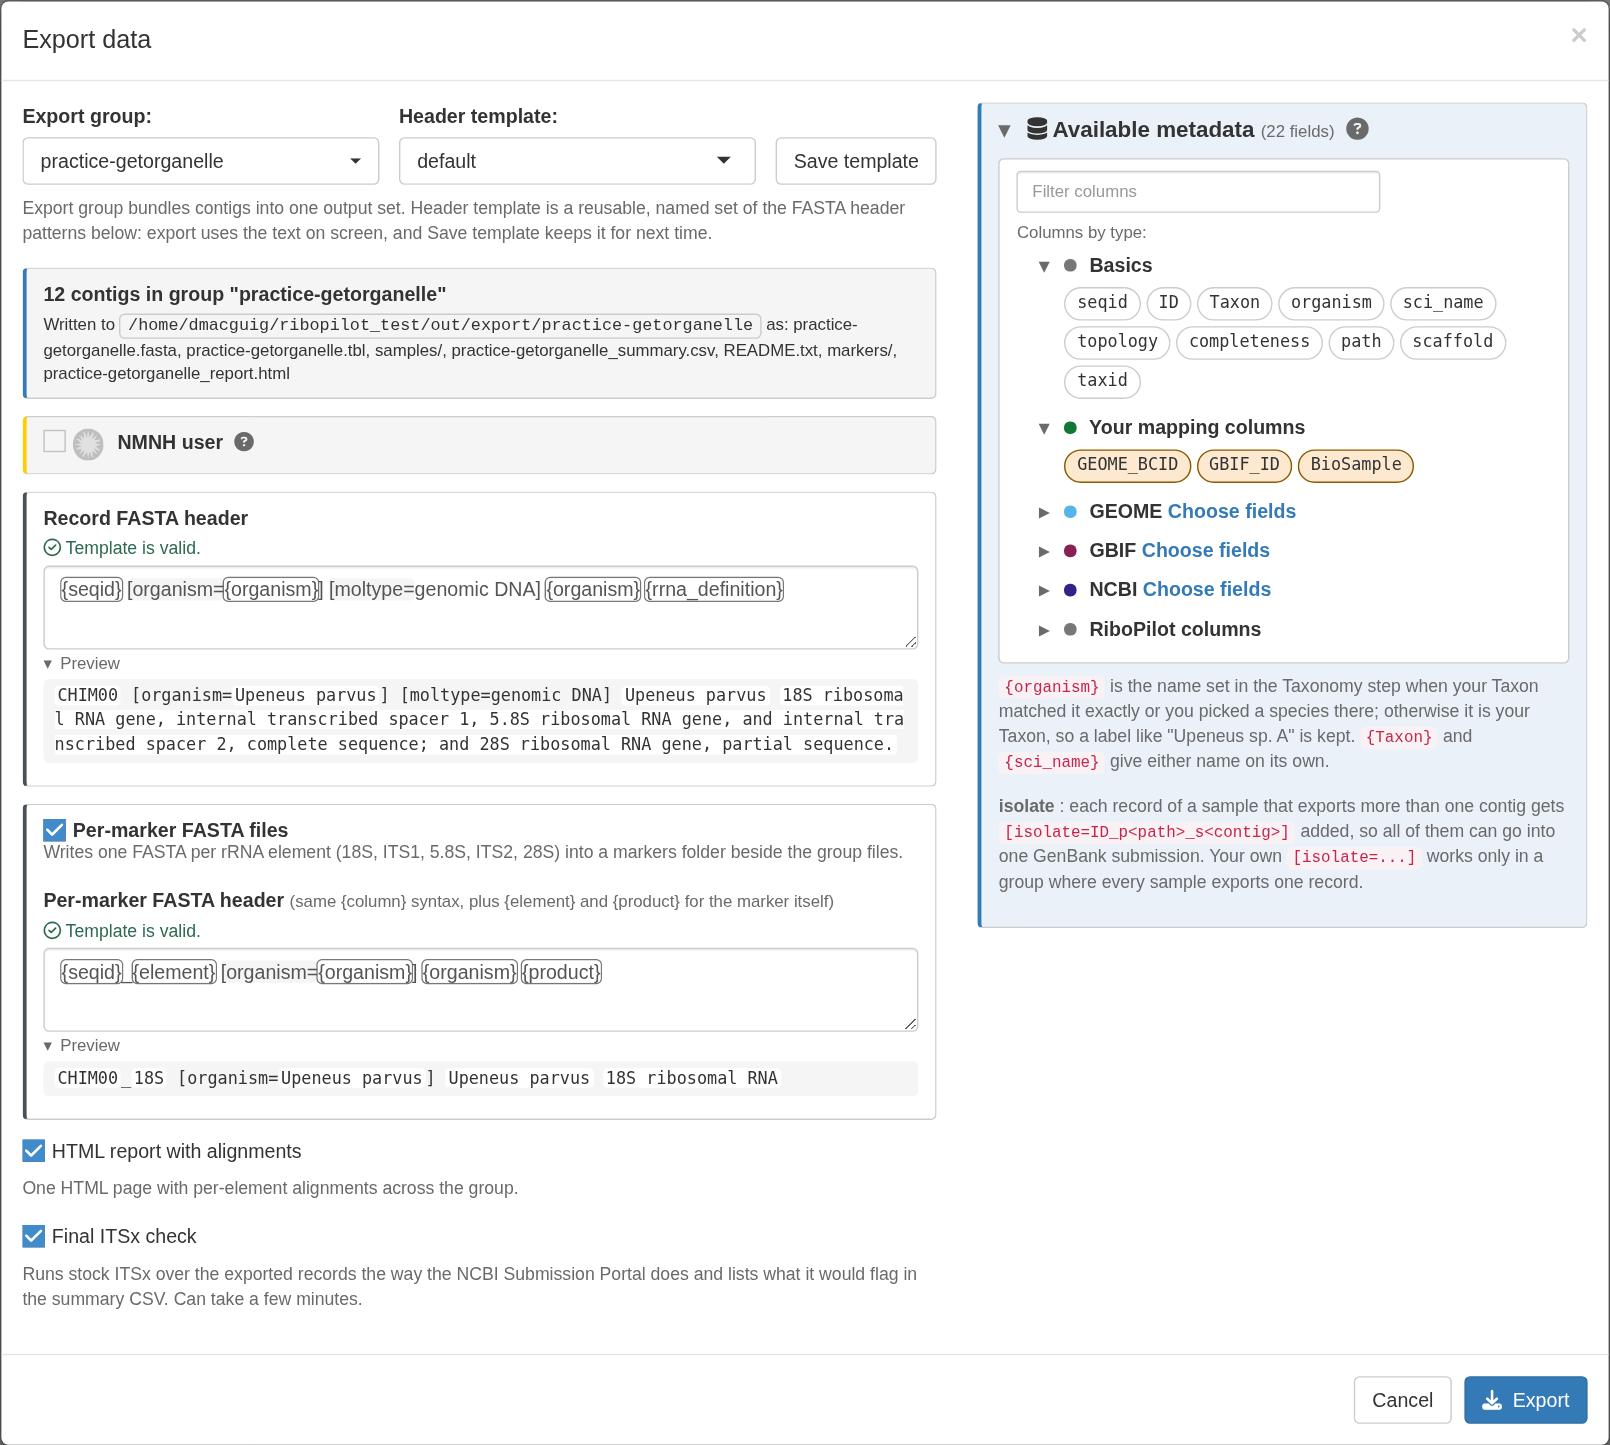Expand the GEOME fields group
This screenshot has width=1610, height=1445.
point(1044,512)
